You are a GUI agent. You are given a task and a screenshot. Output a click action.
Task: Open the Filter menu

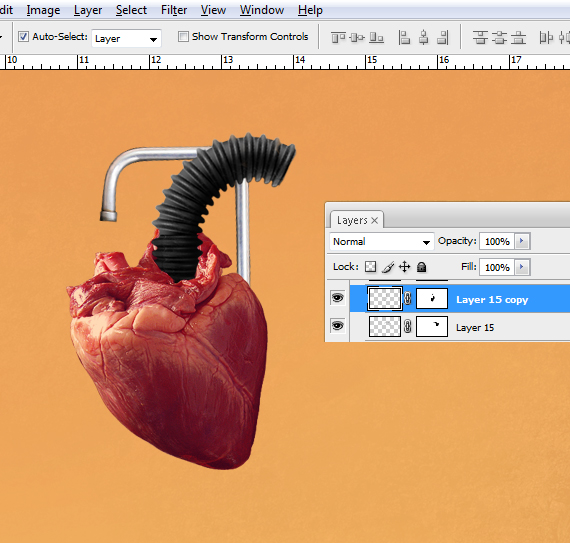pos(174,10)
